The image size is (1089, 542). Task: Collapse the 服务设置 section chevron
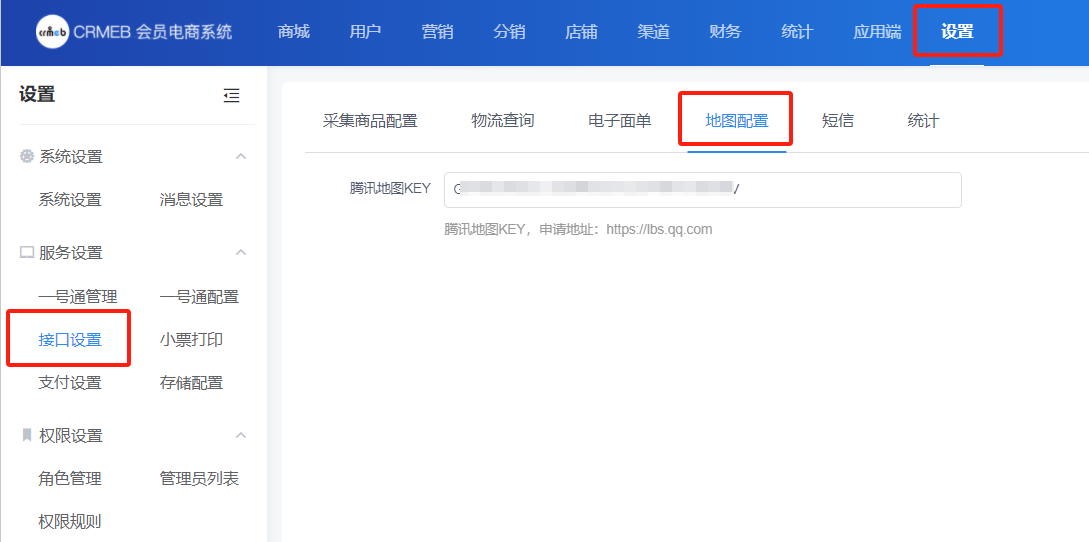tap(240, 253)
